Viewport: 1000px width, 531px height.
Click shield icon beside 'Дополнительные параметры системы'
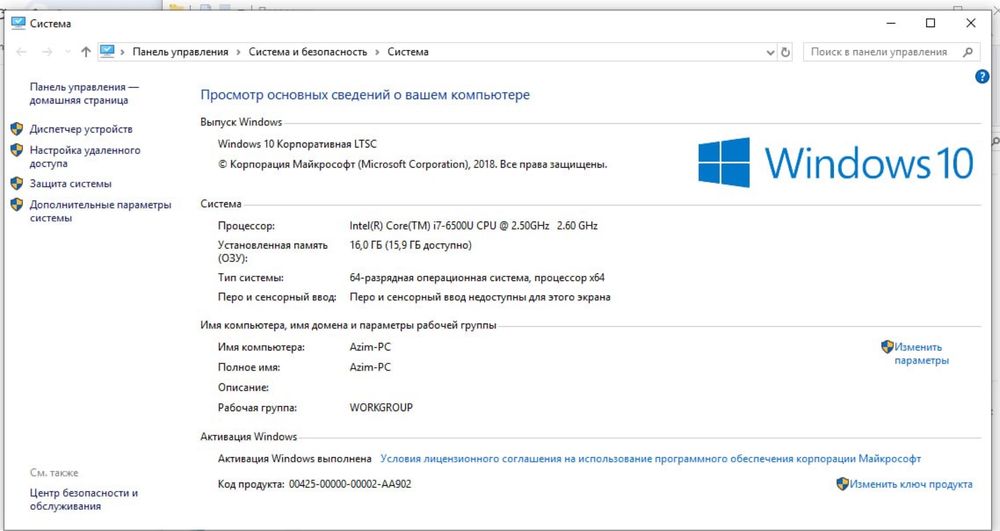click(x=17, y=205)
